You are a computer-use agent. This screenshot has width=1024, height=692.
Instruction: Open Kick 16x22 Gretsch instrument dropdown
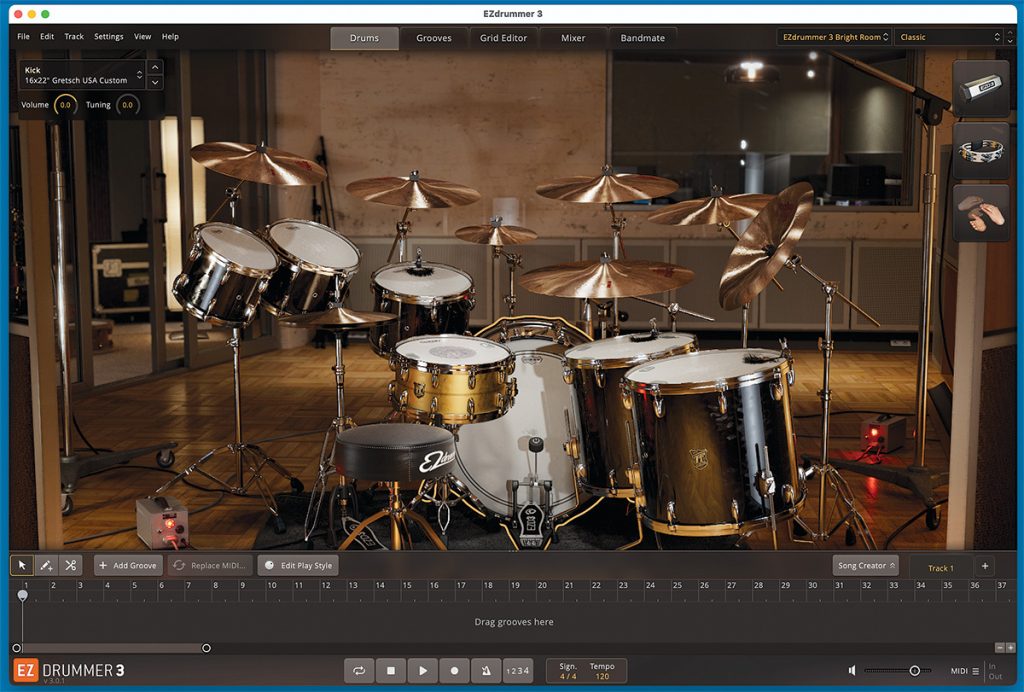coord(82,75)
